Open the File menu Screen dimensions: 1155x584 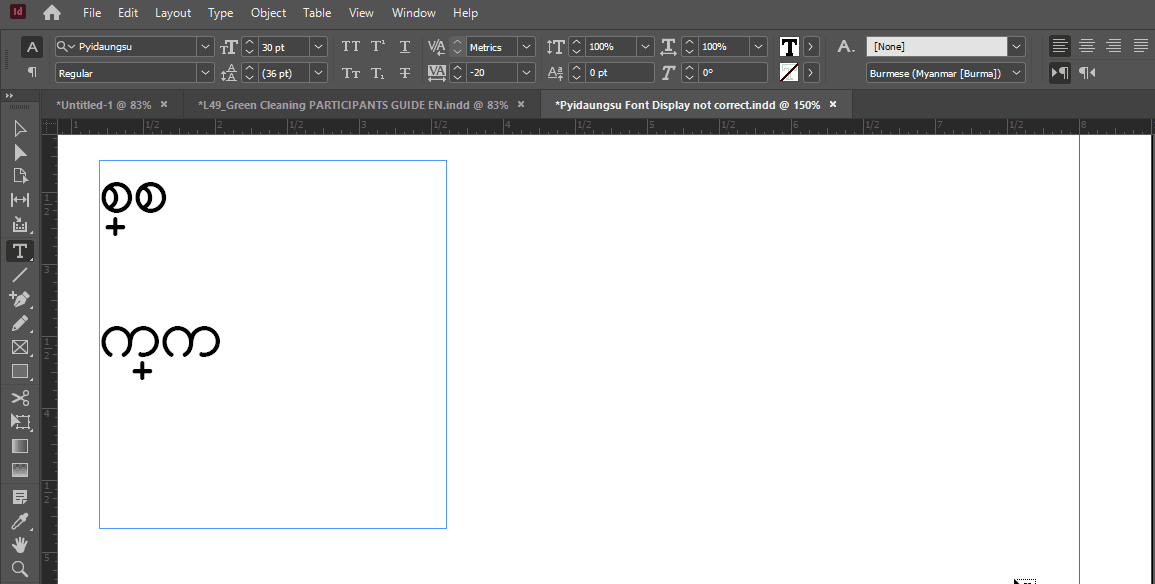click(92, 13)
